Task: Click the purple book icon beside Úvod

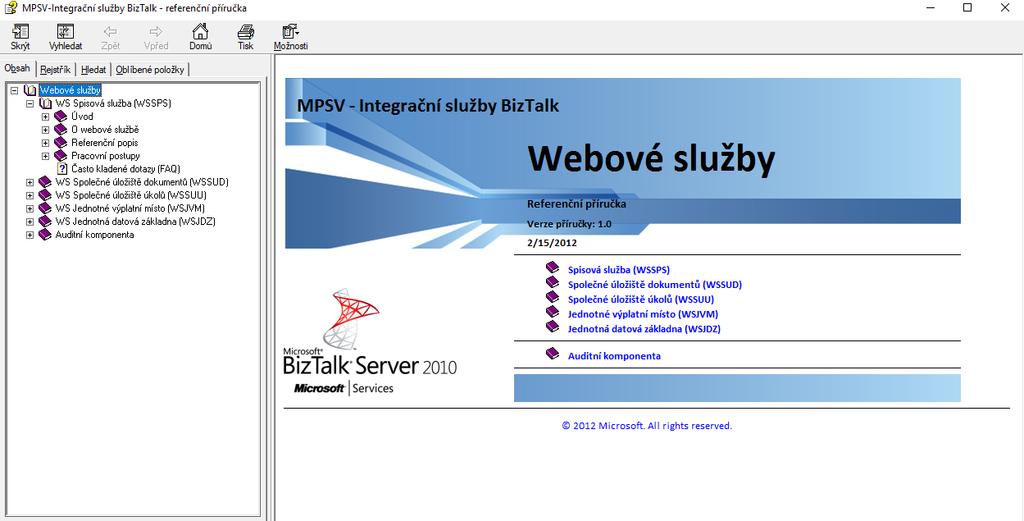Action: click(x=61, y=116)
